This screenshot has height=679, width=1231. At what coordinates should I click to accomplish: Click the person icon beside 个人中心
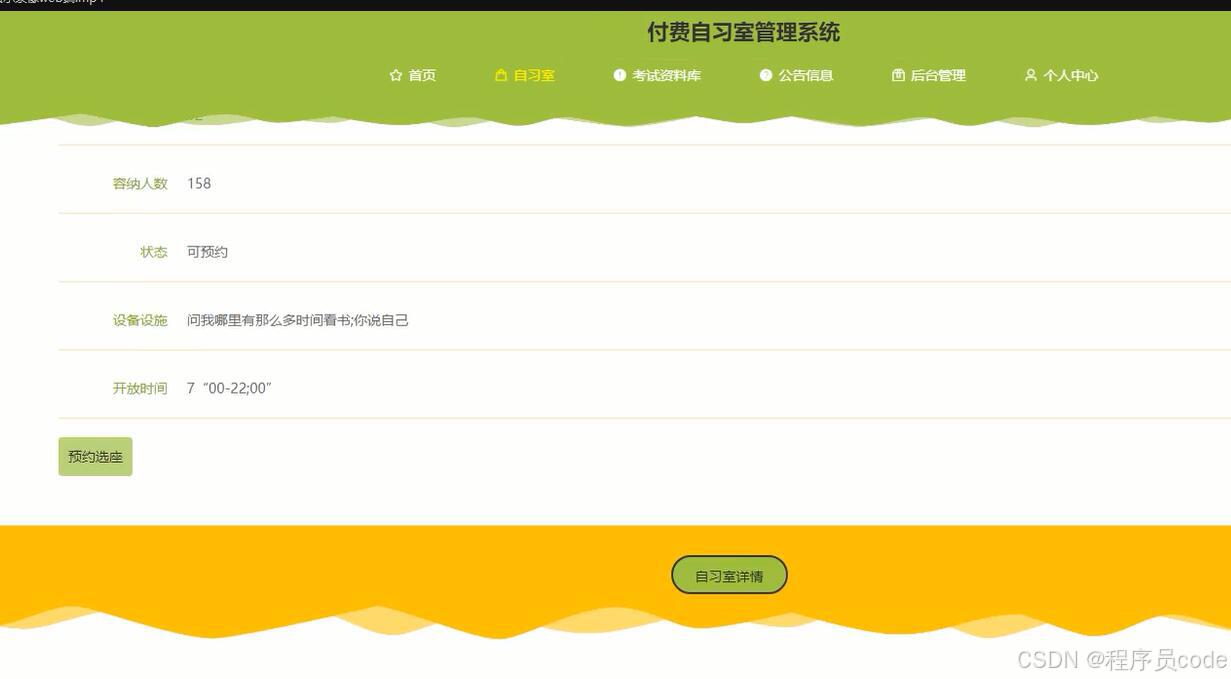tap(1031, 75)
